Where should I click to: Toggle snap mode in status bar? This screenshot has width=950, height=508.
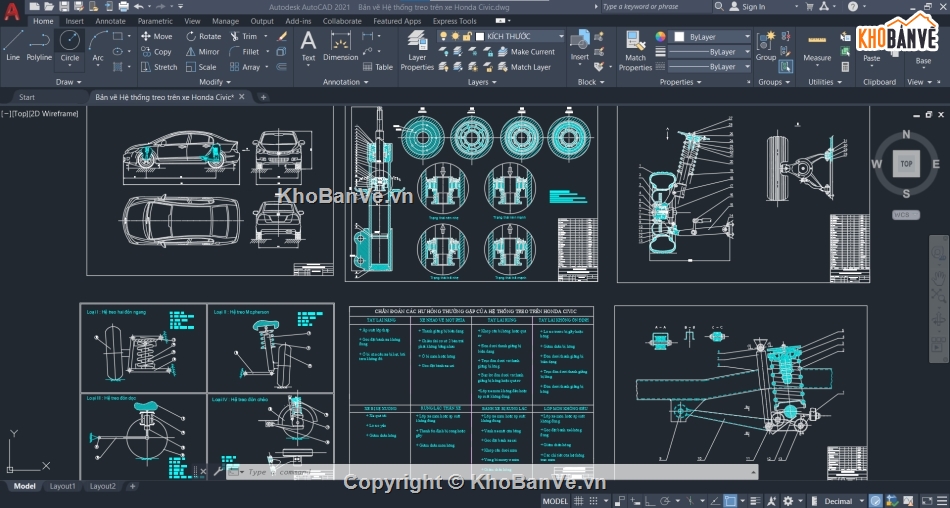[594, 501]
